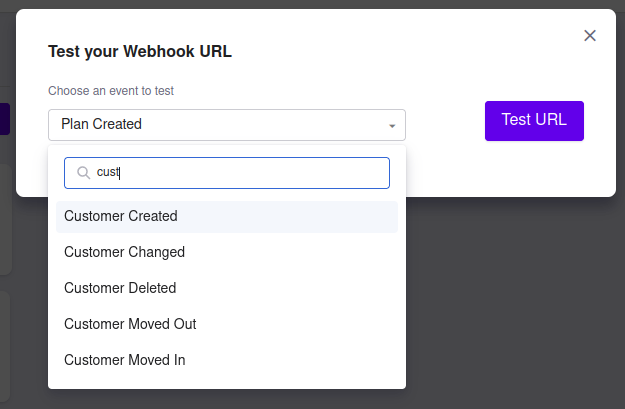
Task: Open the Plan Created event combo box
Action: tap(226, 125)
